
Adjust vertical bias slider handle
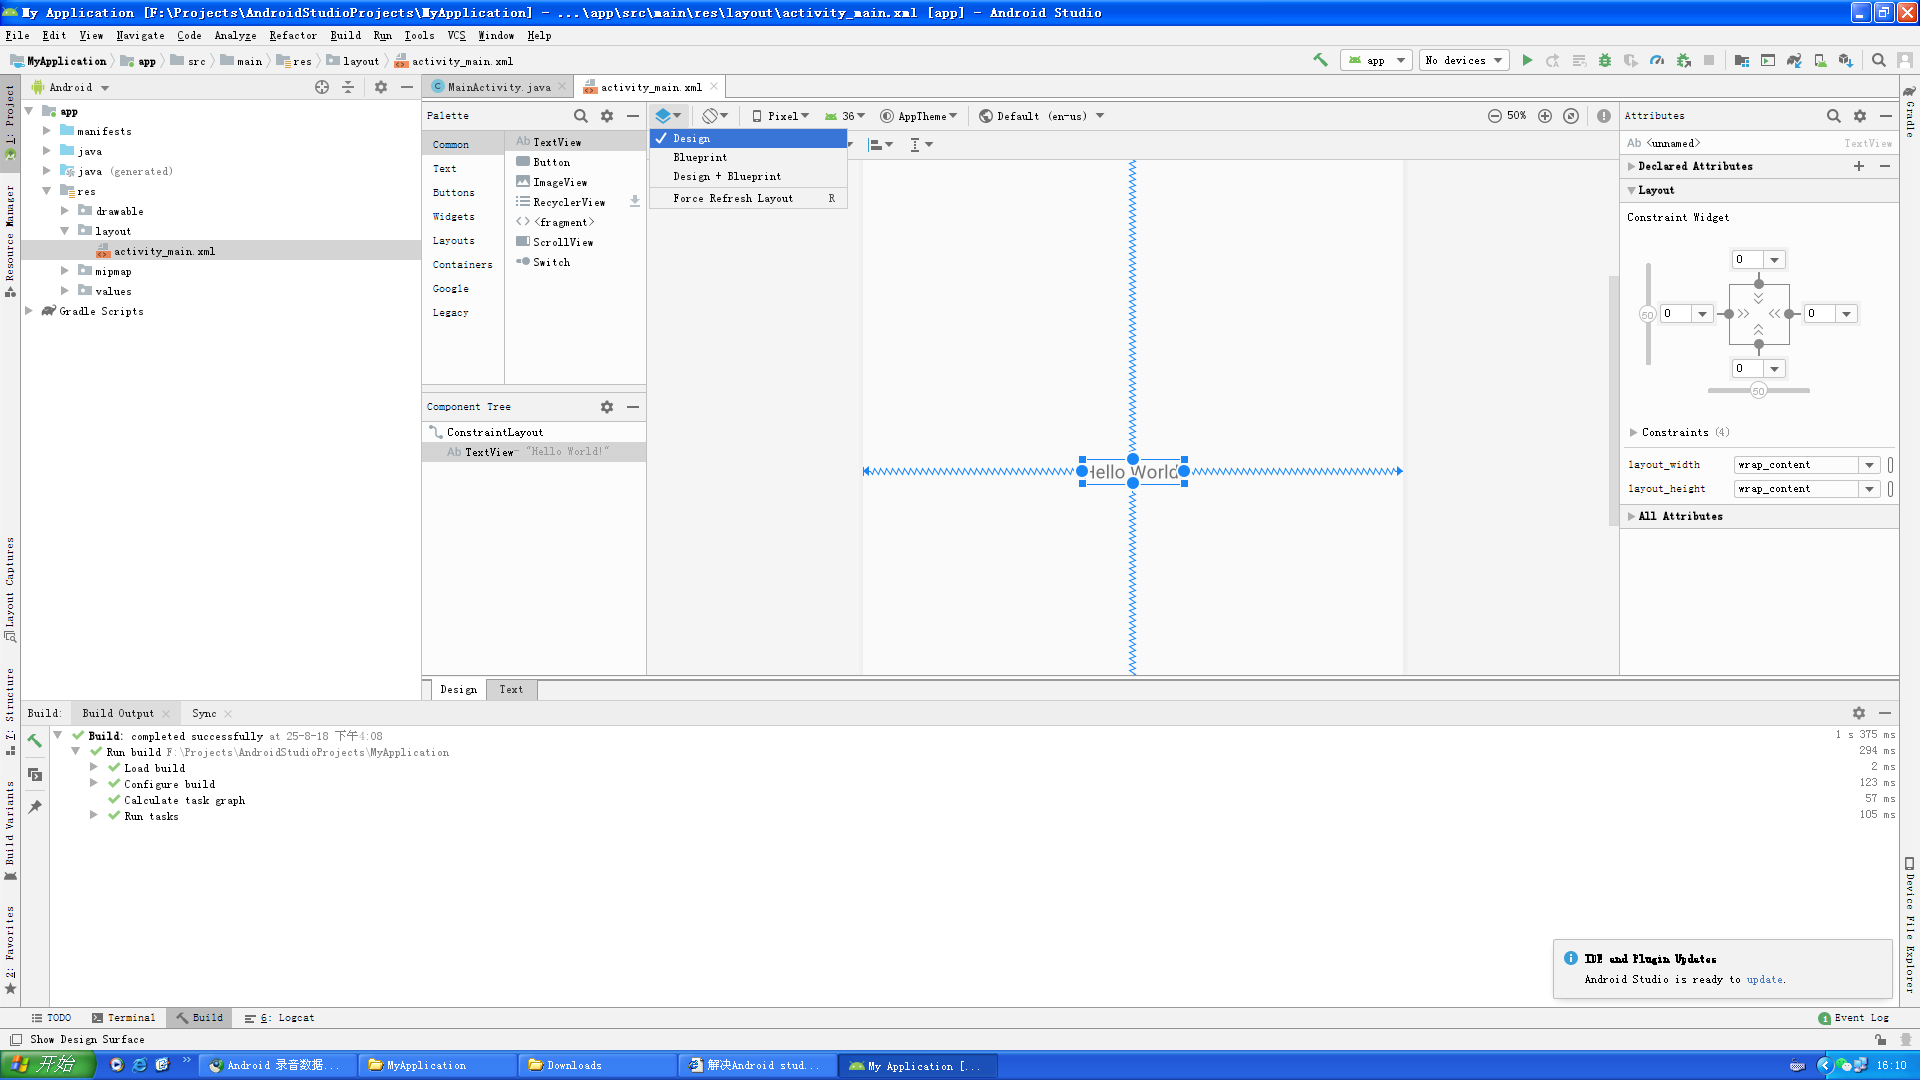click(1648, 314)
